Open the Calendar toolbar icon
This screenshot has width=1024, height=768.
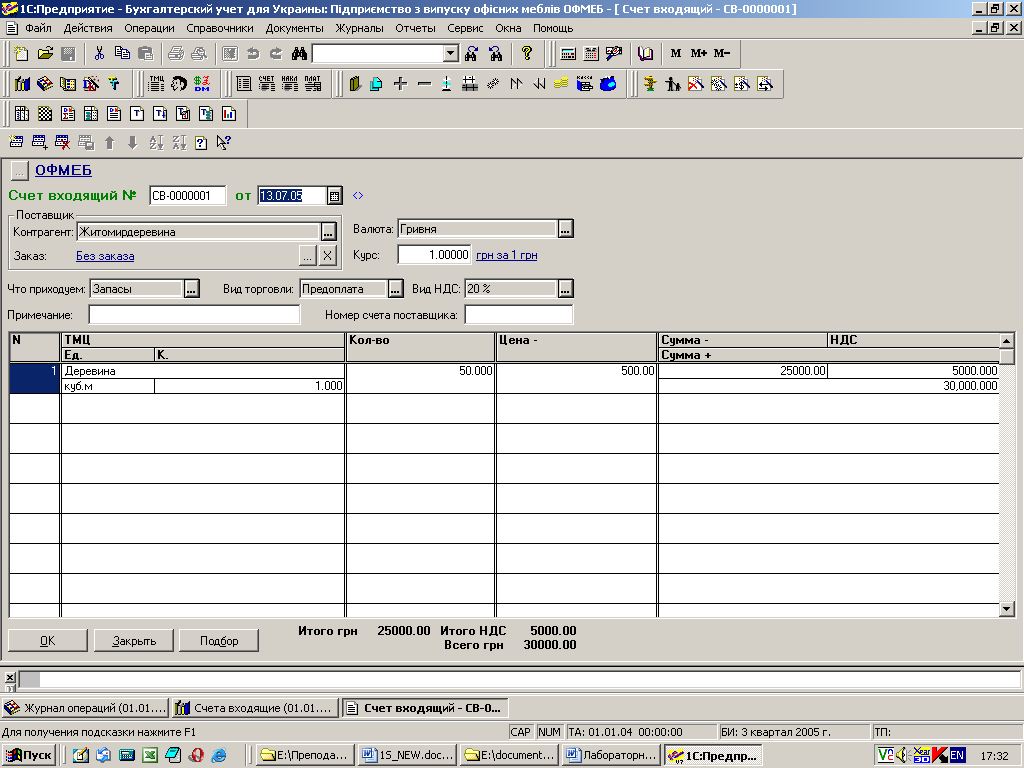tap(591, 54)
